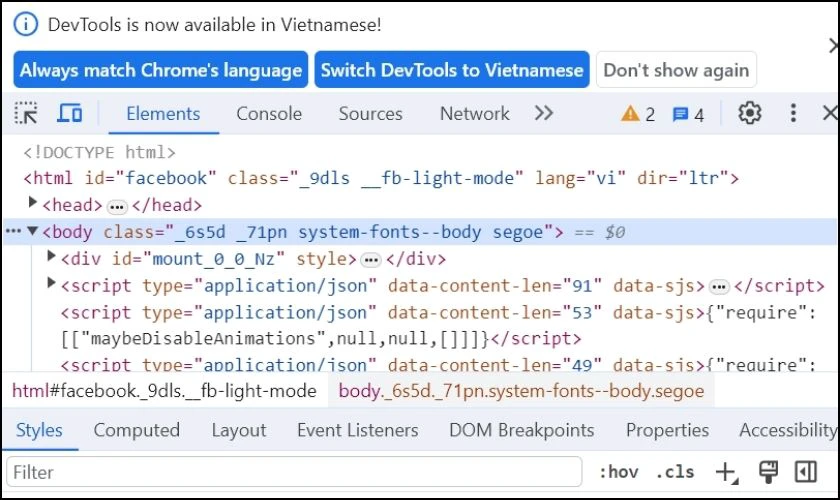The height and width of the screenshot is (500, 840).
Task: Open the Properties subtab
Action: coord(668,430)
